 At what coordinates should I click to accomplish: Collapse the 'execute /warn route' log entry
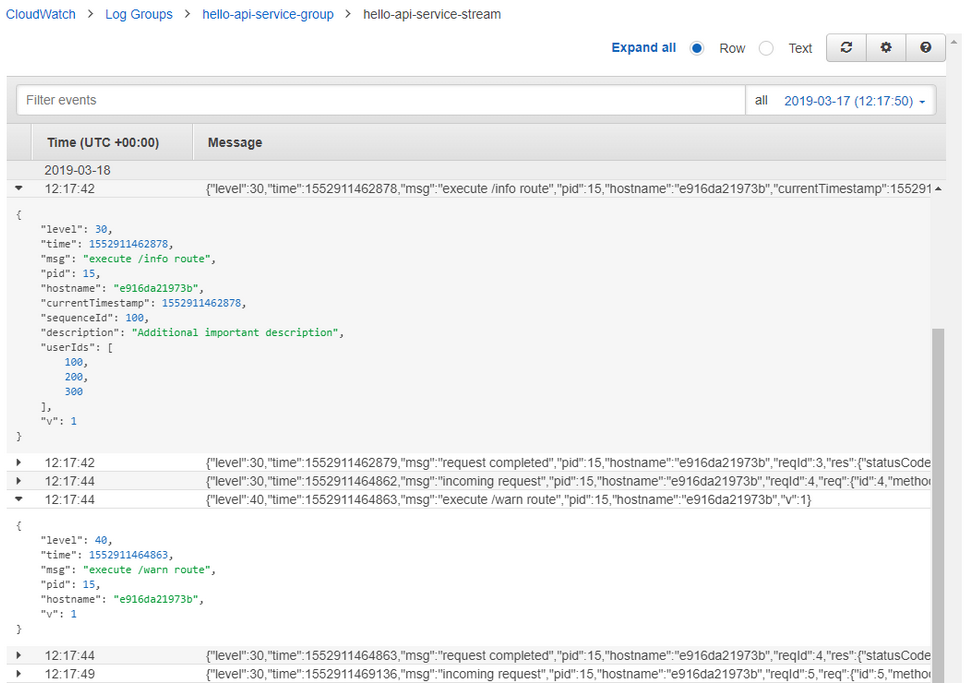point(19,499)
